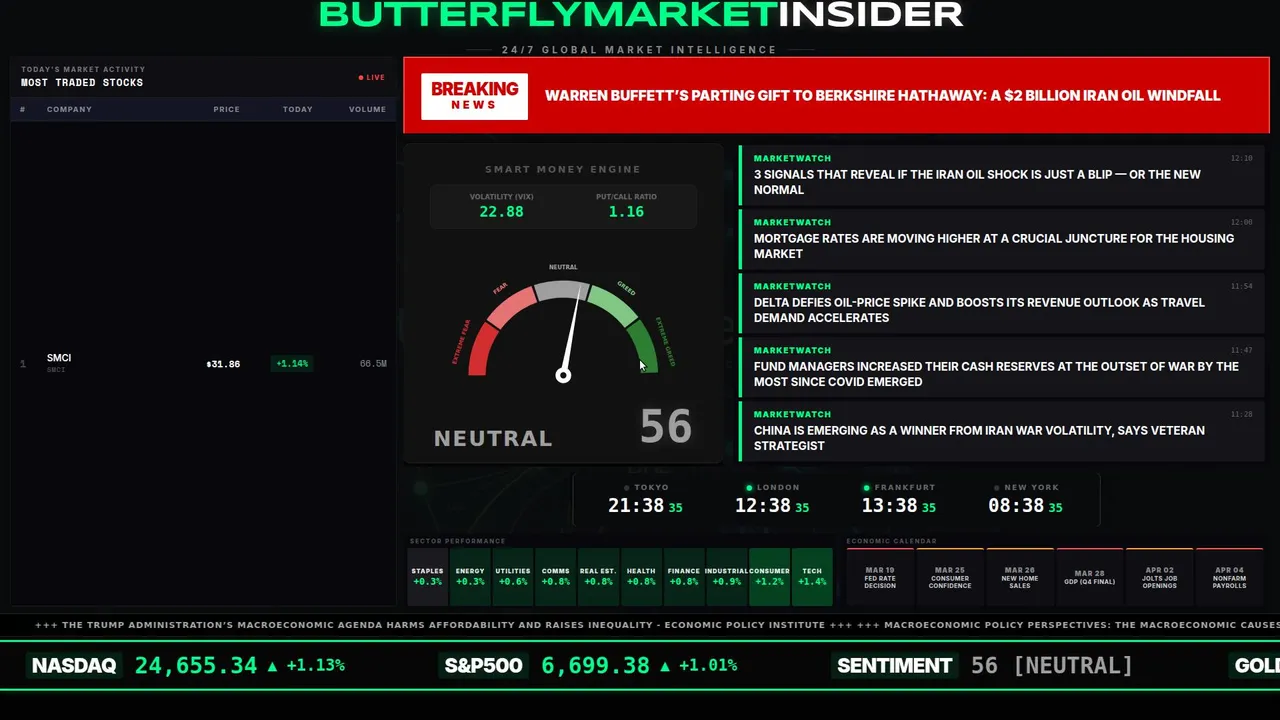Click SMCI price $31.86

[223, 364]
